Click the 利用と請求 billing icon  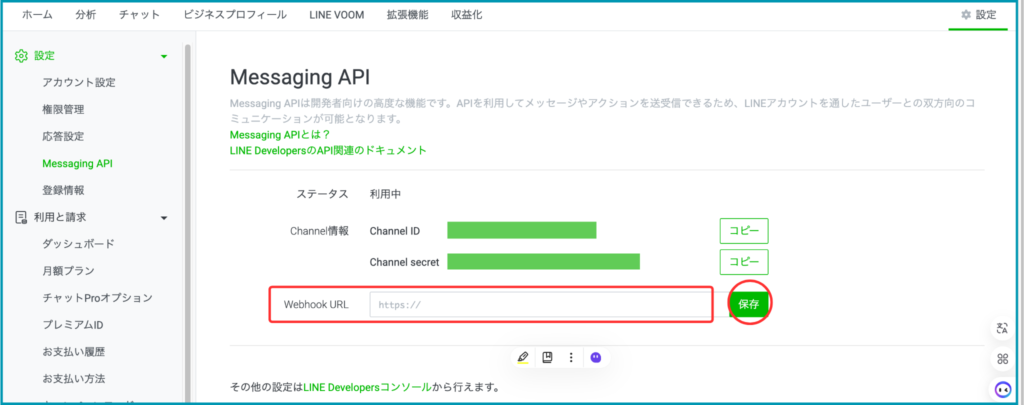tap(21, 217)
